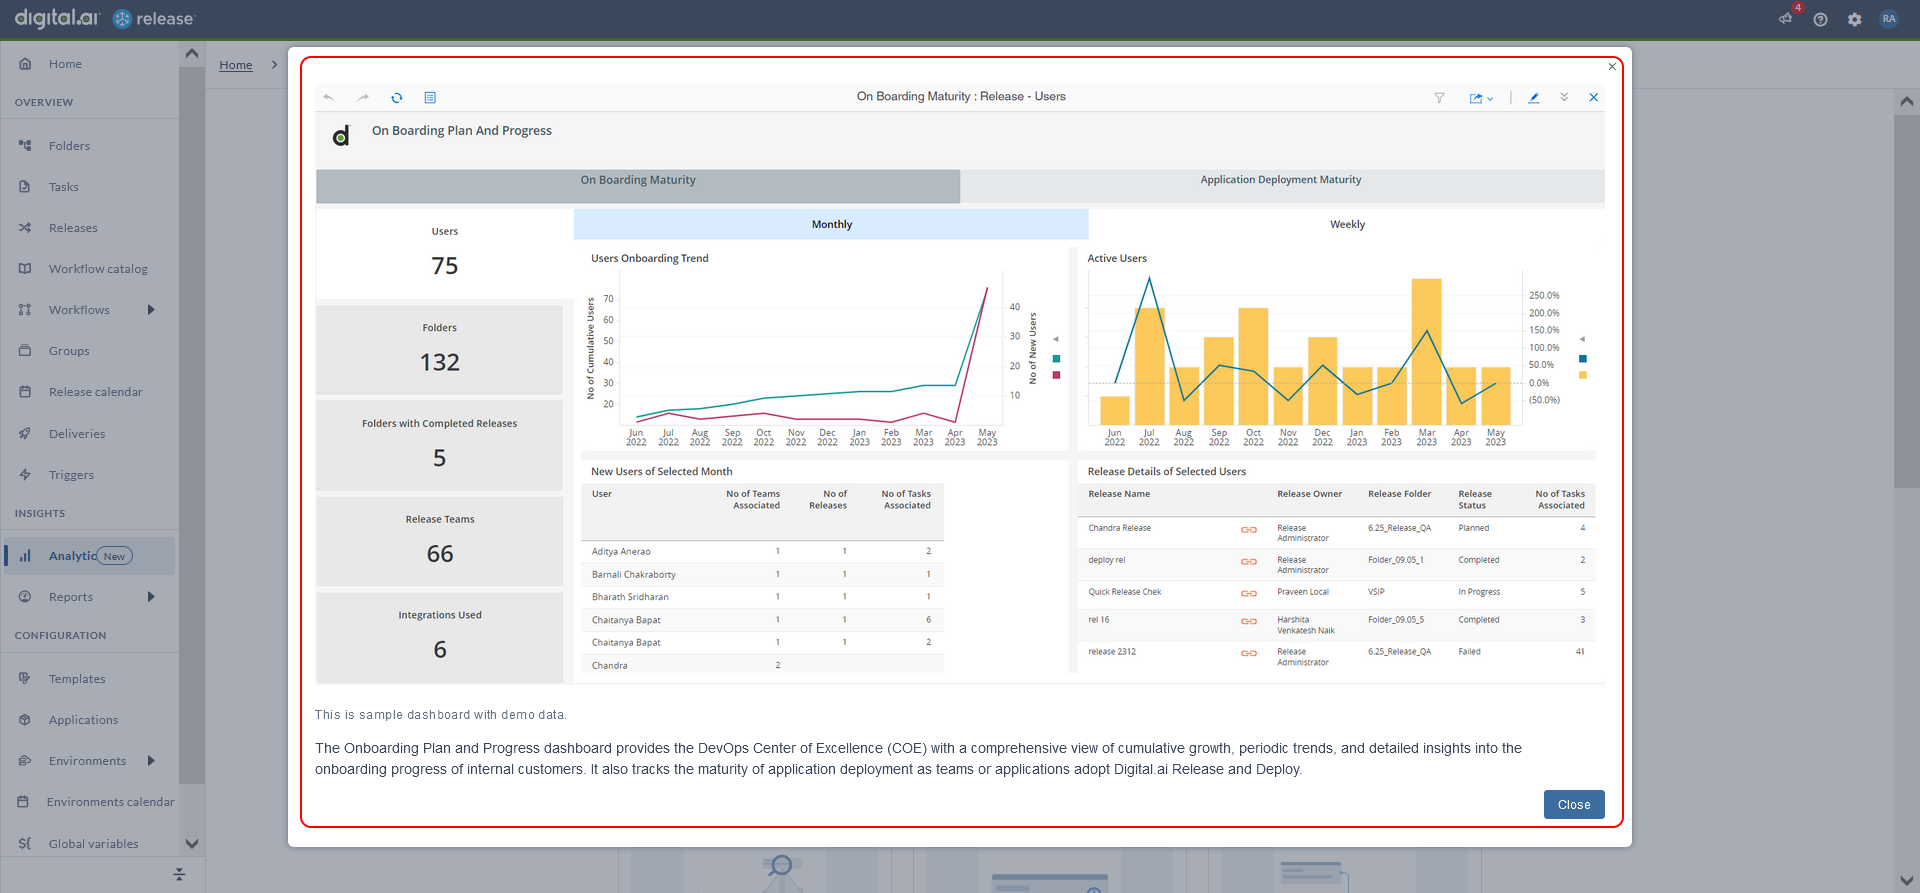
Task: Open the dashboard details list icon
Action: 430,98
